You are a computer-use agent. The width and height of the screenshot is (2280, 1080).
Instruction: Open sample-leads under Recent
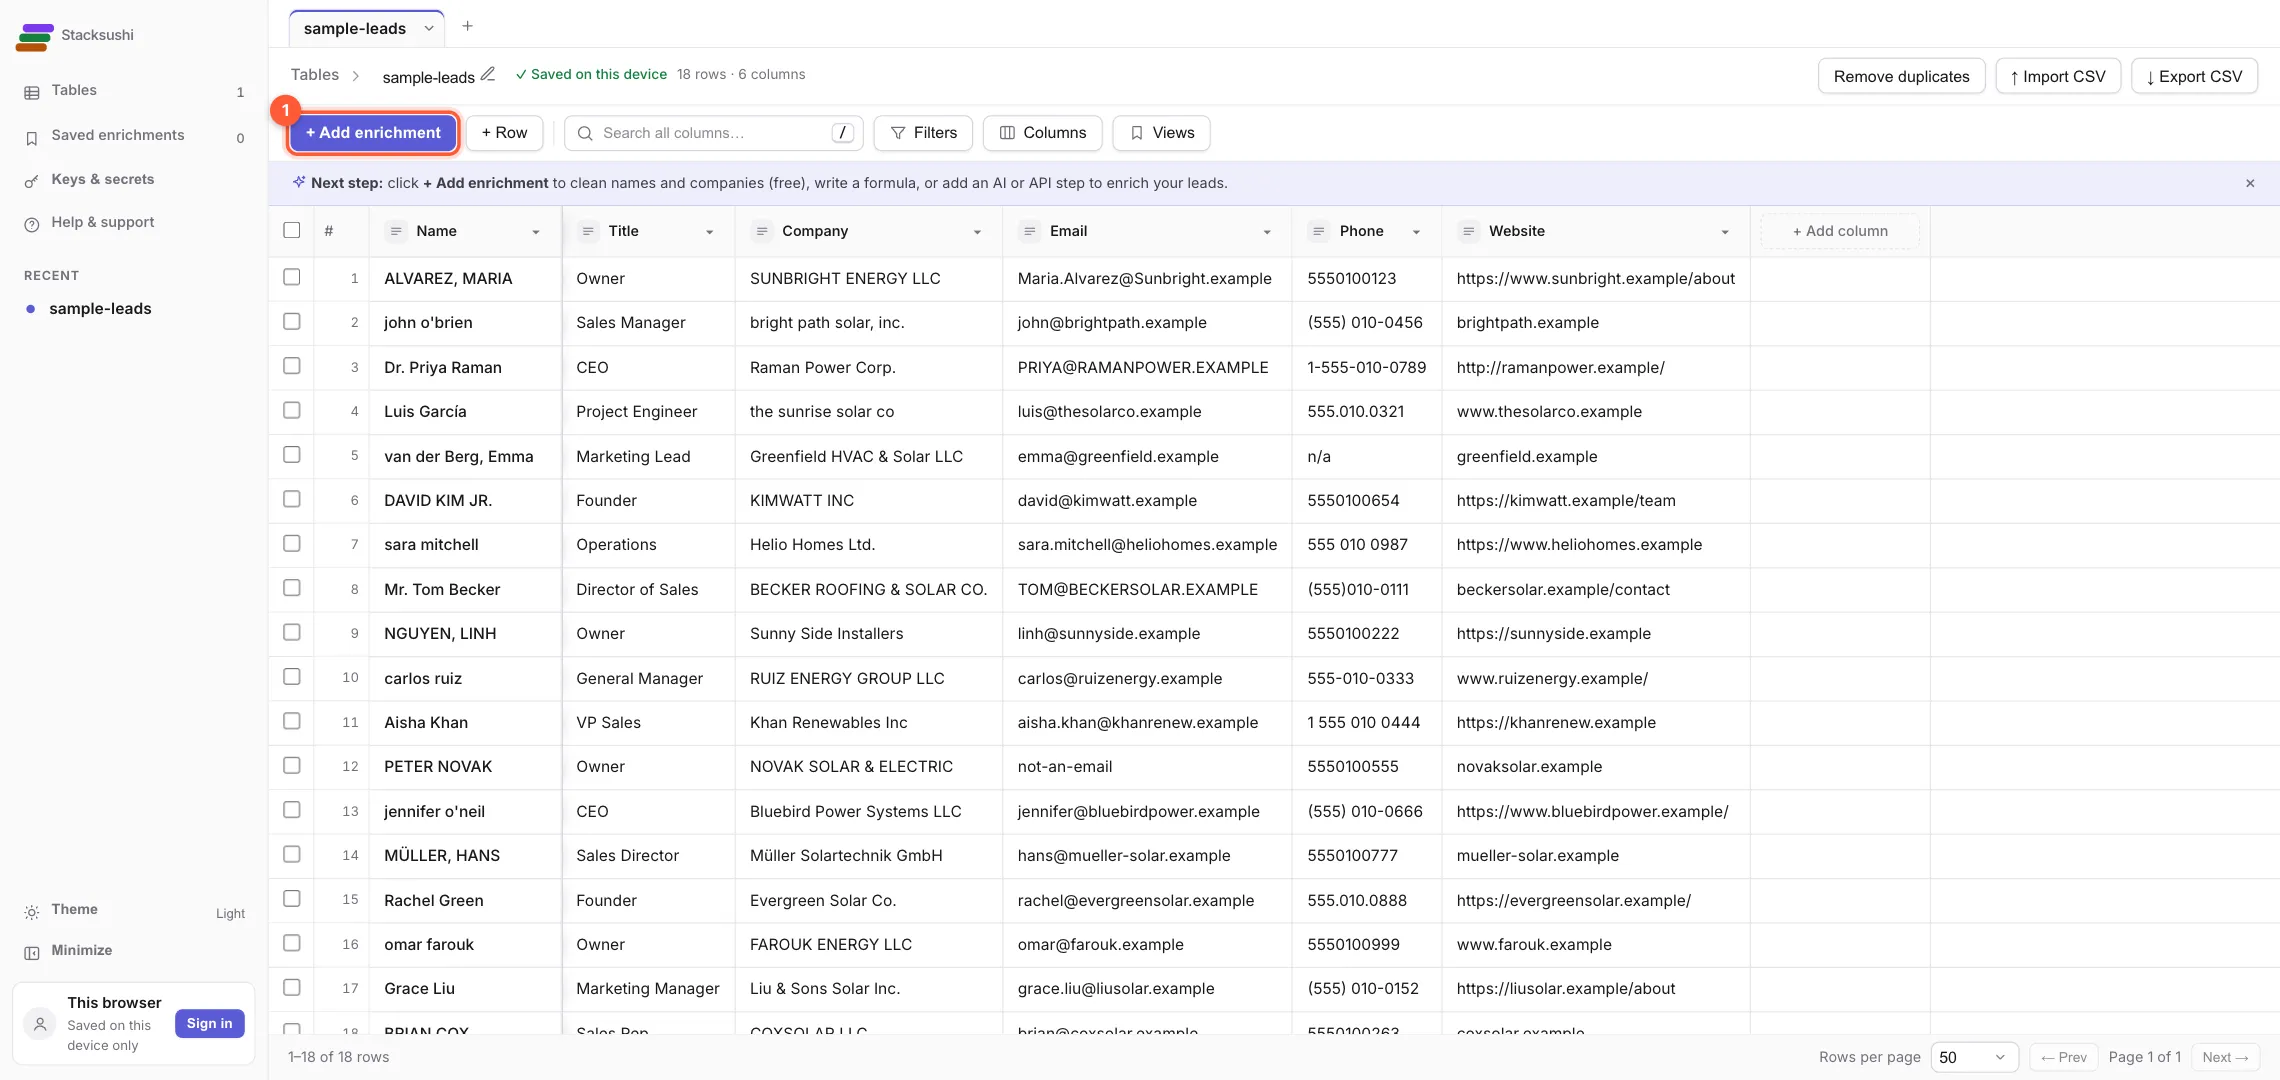134,309
